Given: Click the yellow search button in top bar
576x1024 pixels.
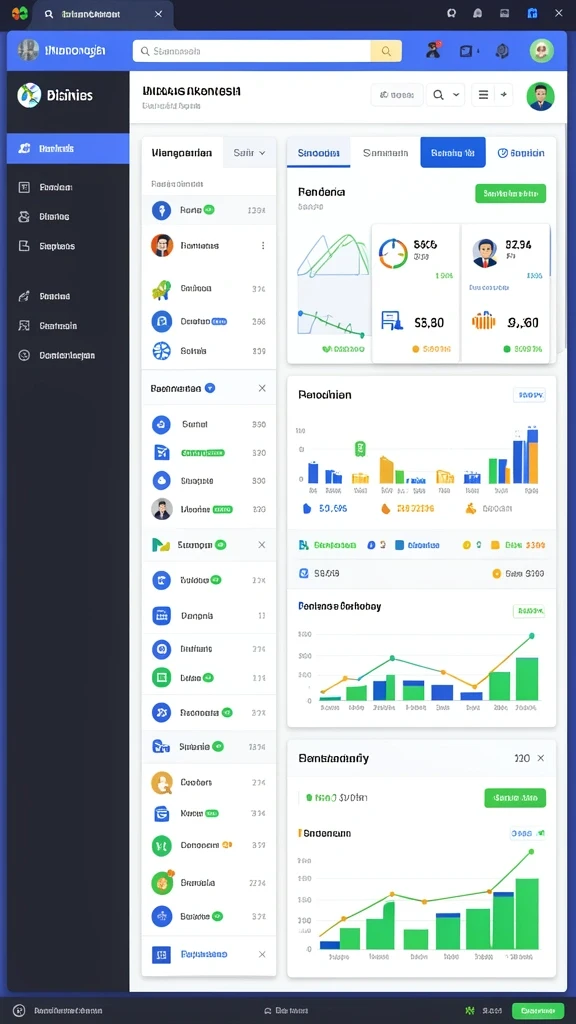Looking at the screenshot, I should 386,51.
